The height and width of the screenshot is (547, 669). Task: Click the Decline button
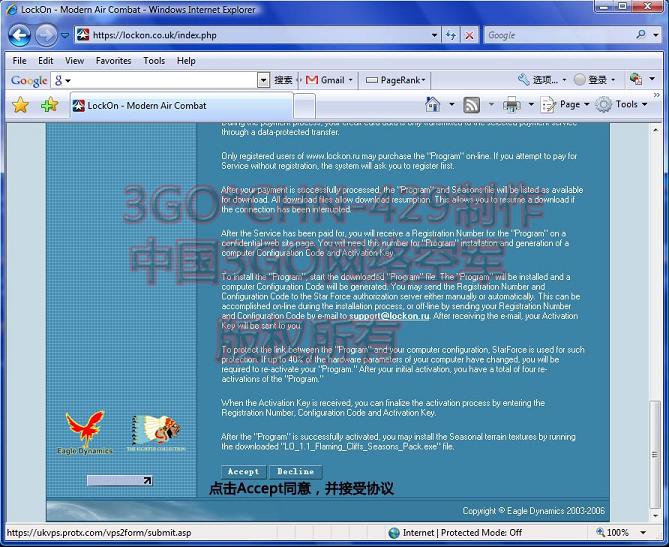(x=296, y=471)
